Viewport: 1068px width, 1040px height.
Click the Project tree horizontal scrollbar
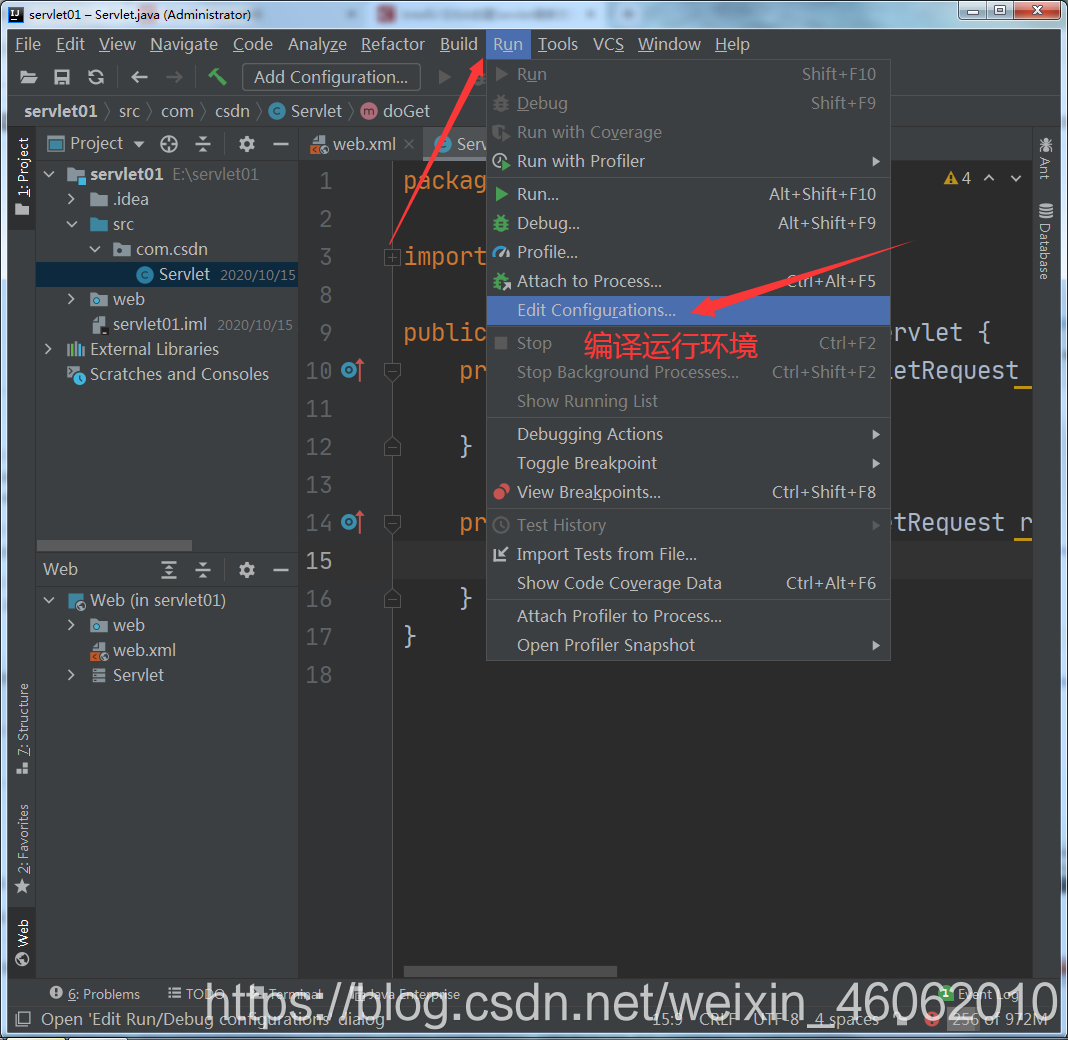(114, 546)
